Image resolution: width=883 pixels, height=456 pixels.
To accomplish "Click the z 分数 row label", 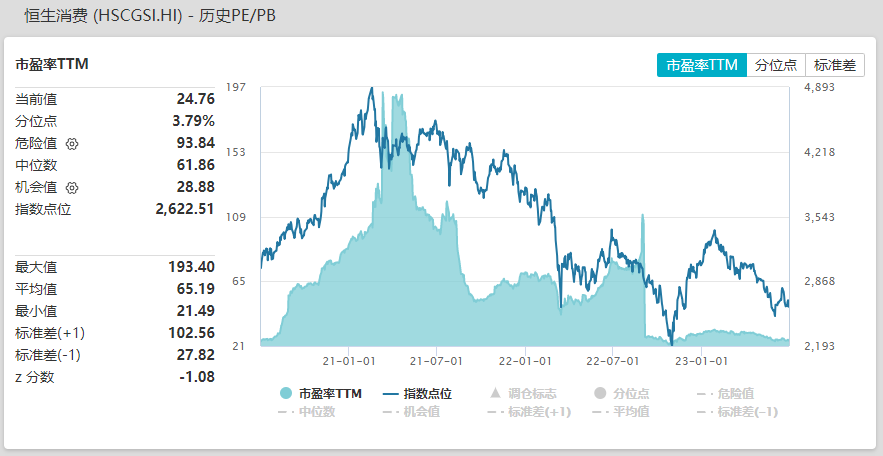I will [35, 377].
